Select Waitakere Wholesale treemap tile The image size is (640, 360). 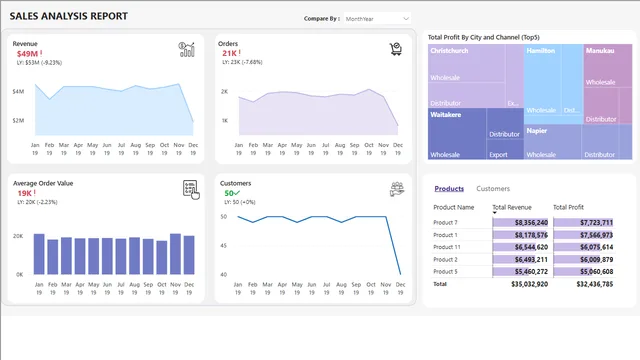coord(457,133)
